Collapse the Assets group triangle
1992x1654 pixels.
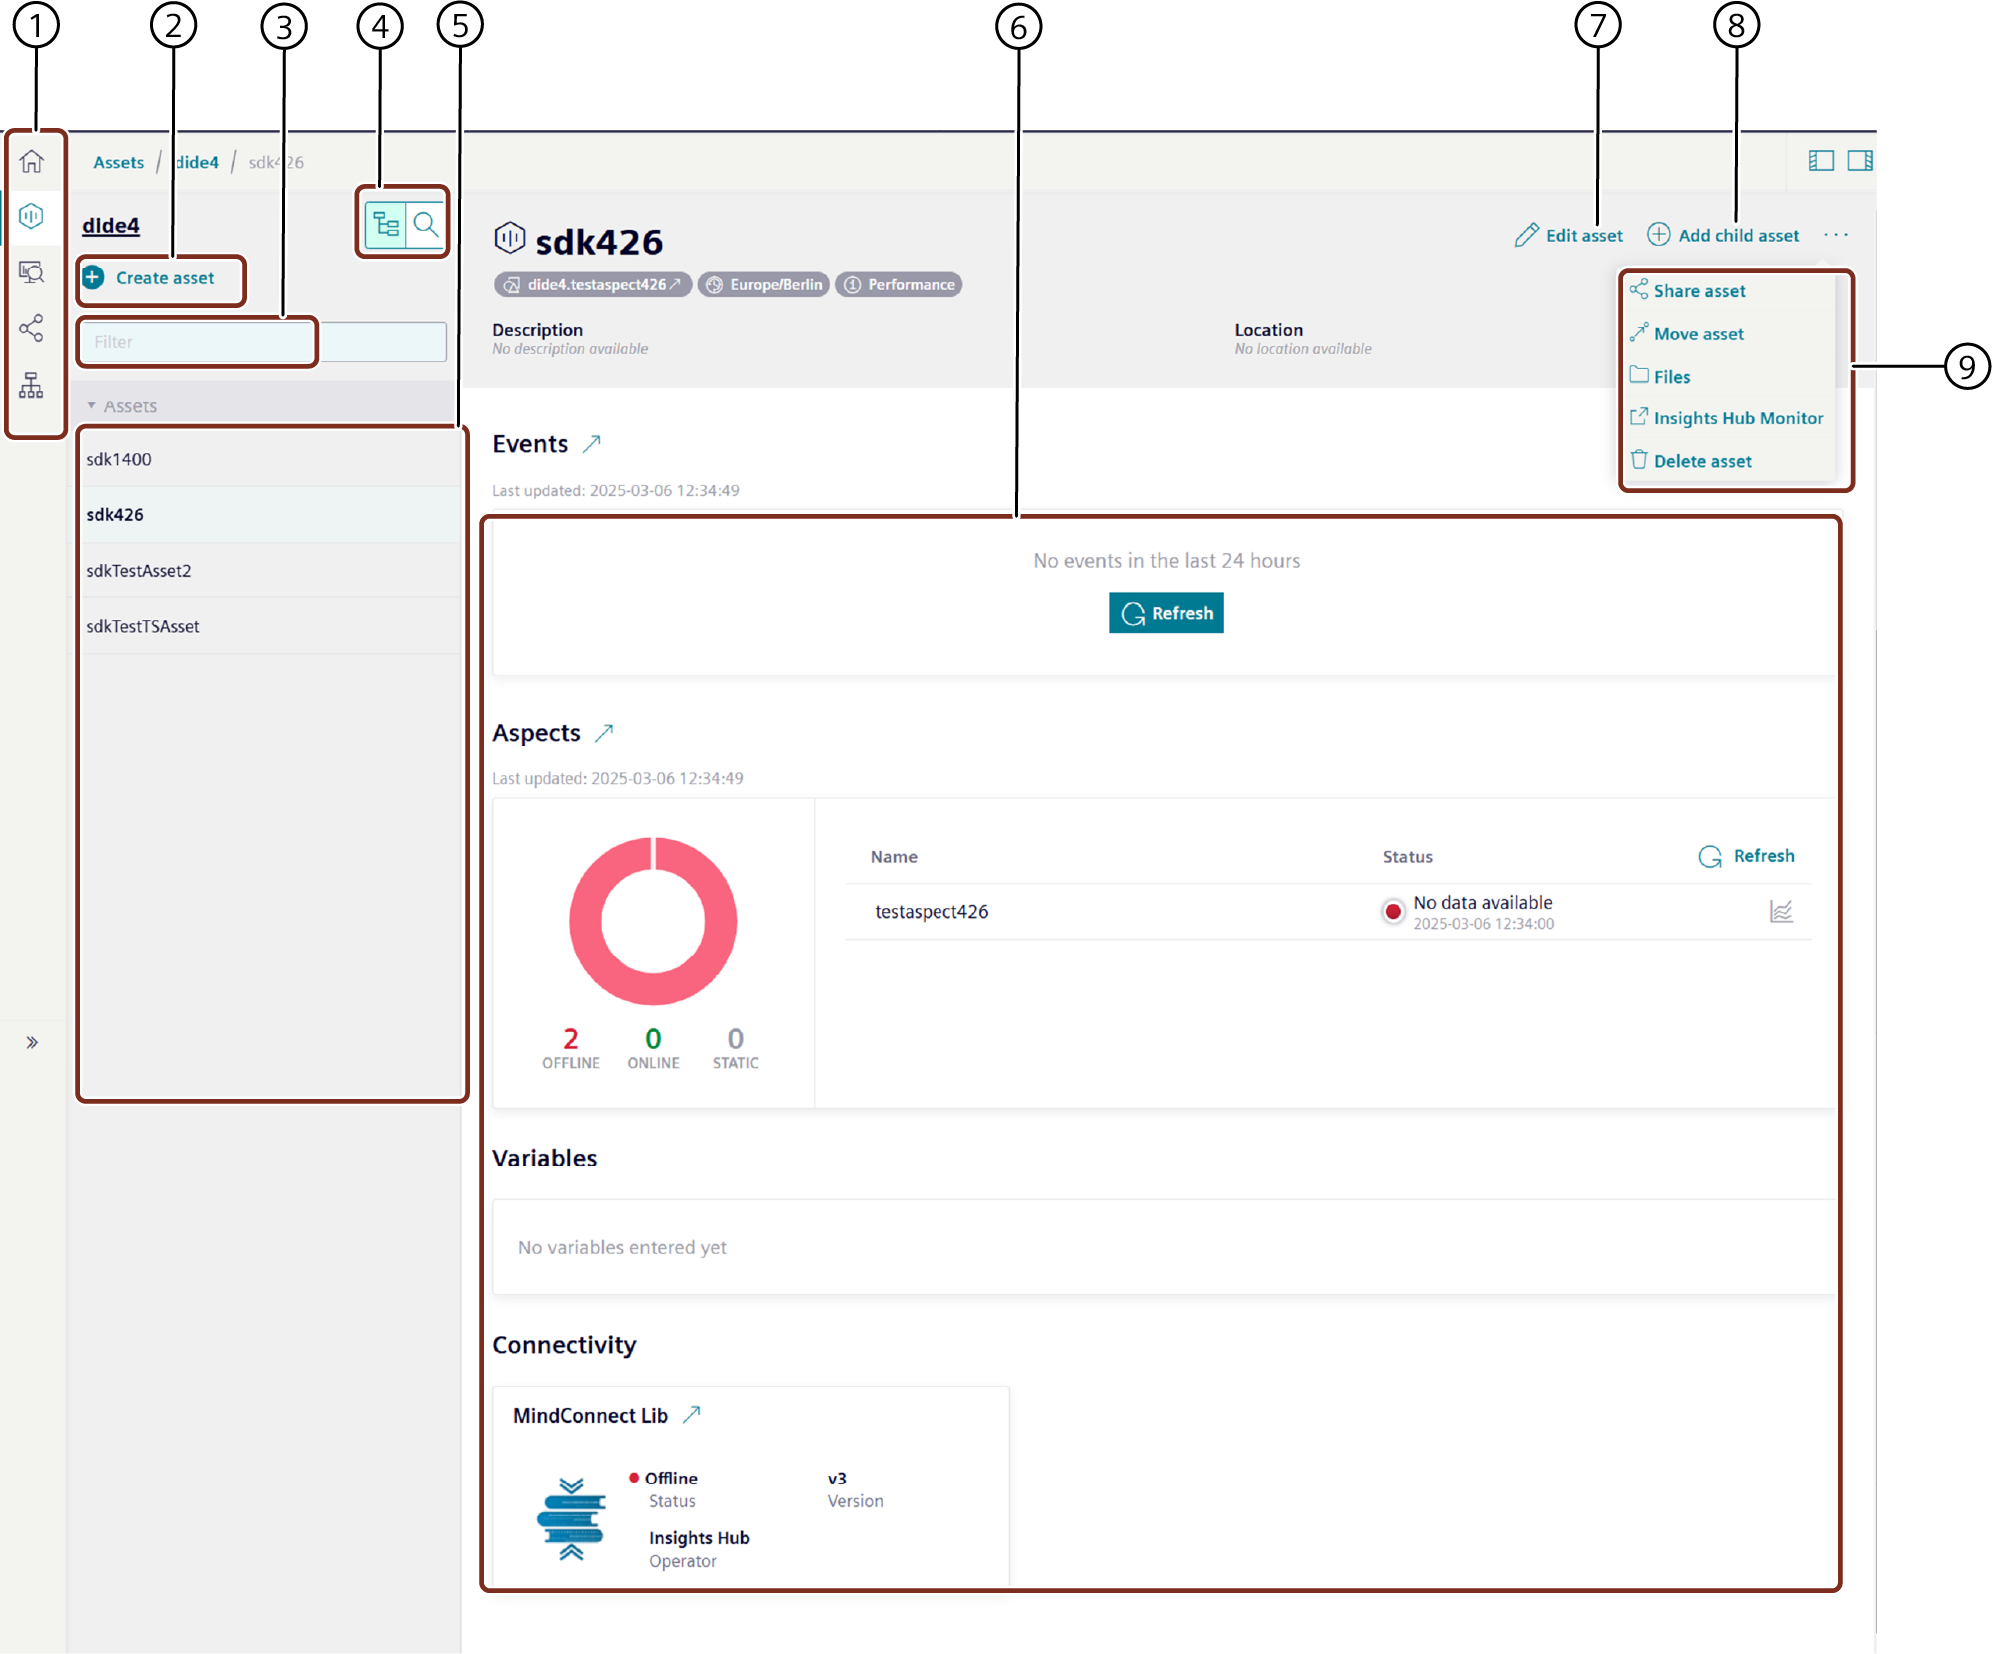point(91,406)
